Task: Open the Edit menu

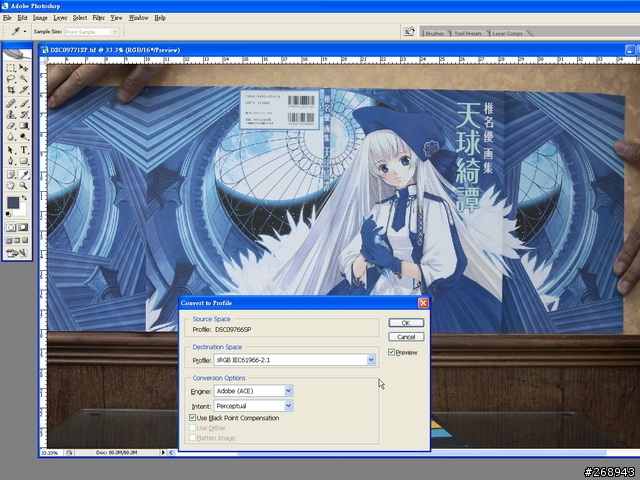Action: [x=22, y=18]
